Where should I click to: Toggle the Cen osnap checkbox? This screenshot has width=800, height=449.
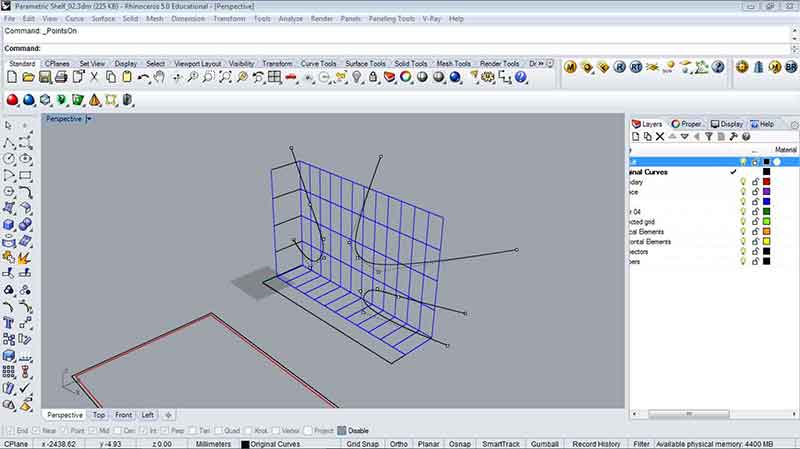point(117,431)
